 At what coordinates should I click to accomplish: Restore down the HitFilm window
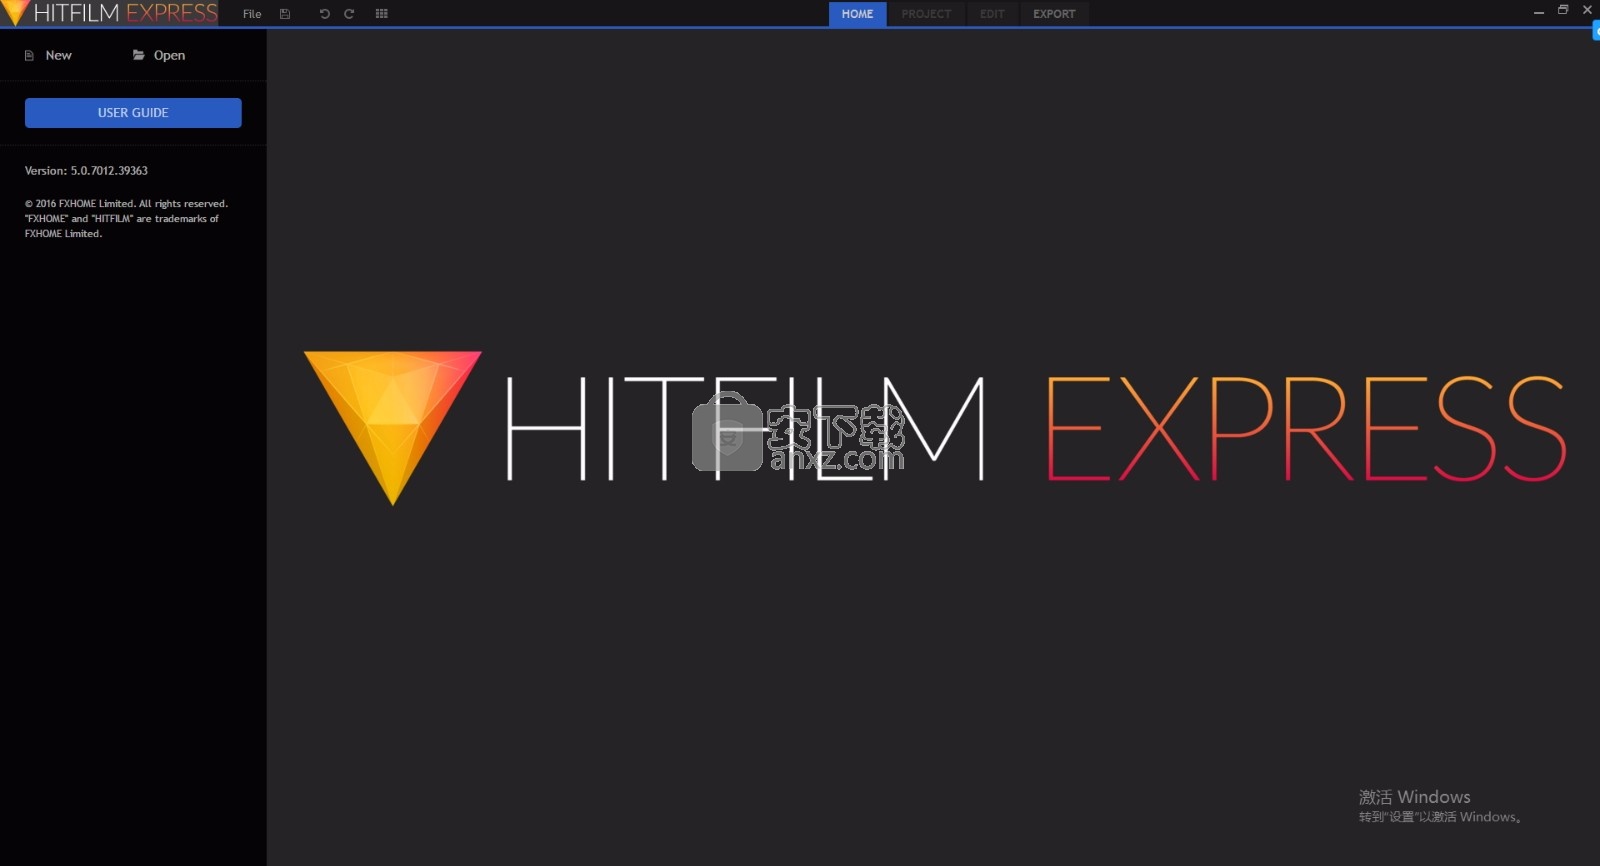coord(1563,10)
